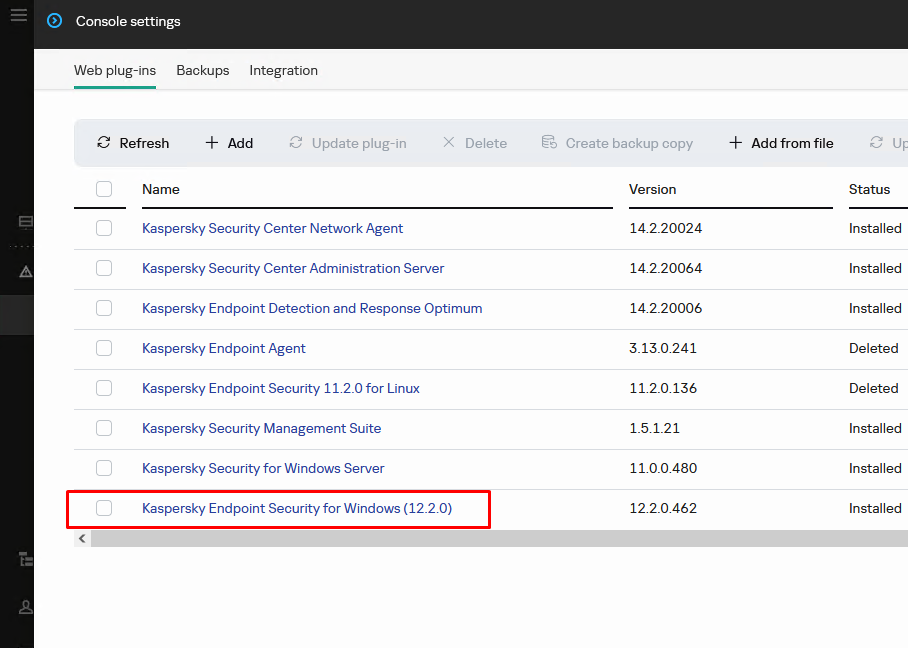The width and height of the screenshot is (908, 648).
Task: Open Kaspersky Security Center Administration Server link
Action: click(x=293, y=268)
